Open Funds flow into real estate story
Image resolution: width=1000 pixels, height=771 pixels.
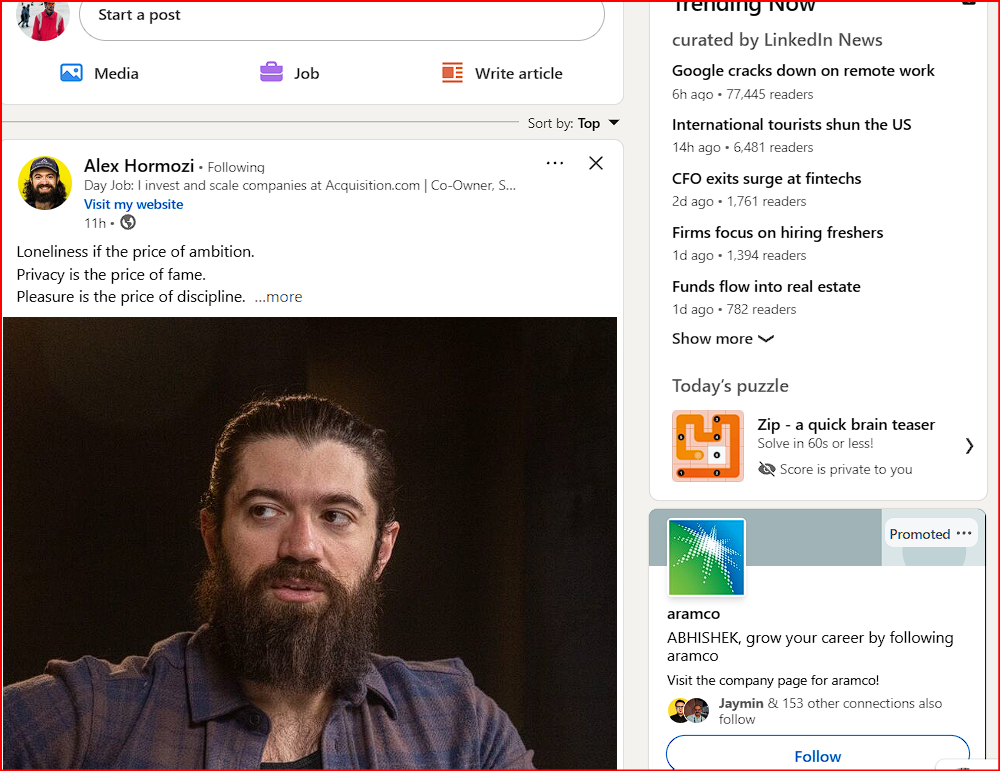[766, 287]
